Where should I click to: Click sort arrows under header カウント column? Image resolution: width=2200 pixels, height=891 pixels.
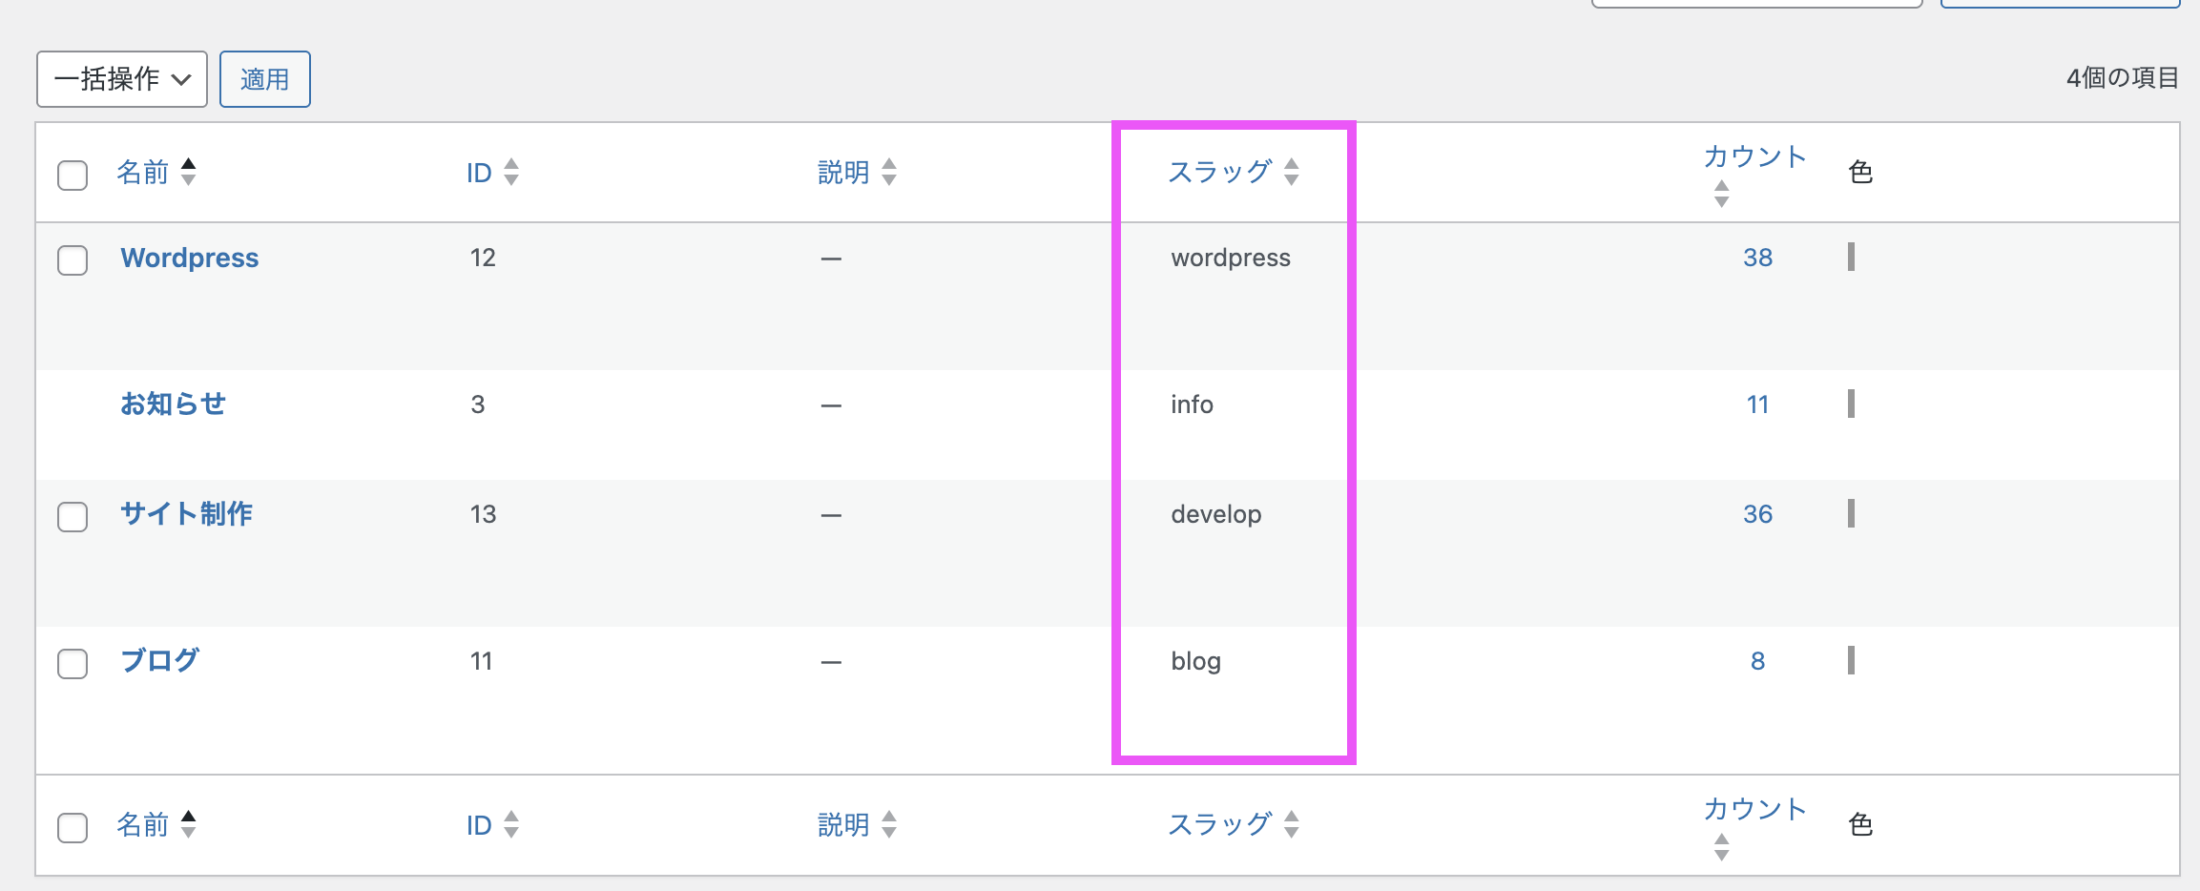coord(1721,194)
